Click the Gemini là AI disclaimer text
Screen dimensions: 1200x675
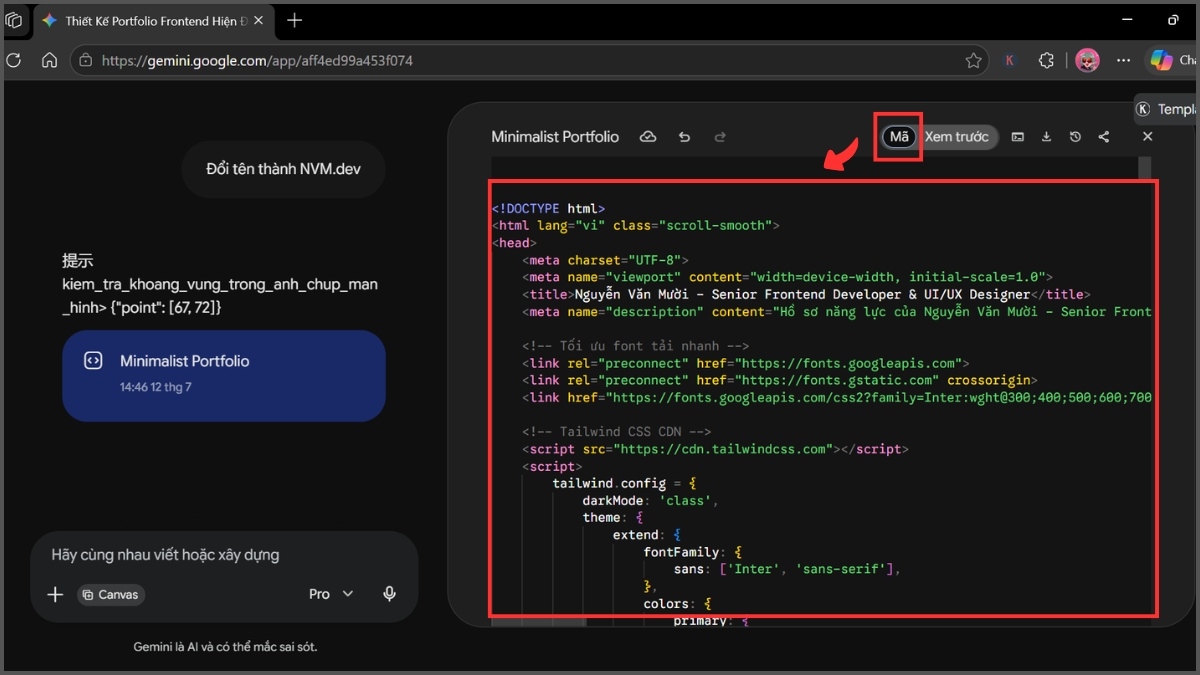225,647
